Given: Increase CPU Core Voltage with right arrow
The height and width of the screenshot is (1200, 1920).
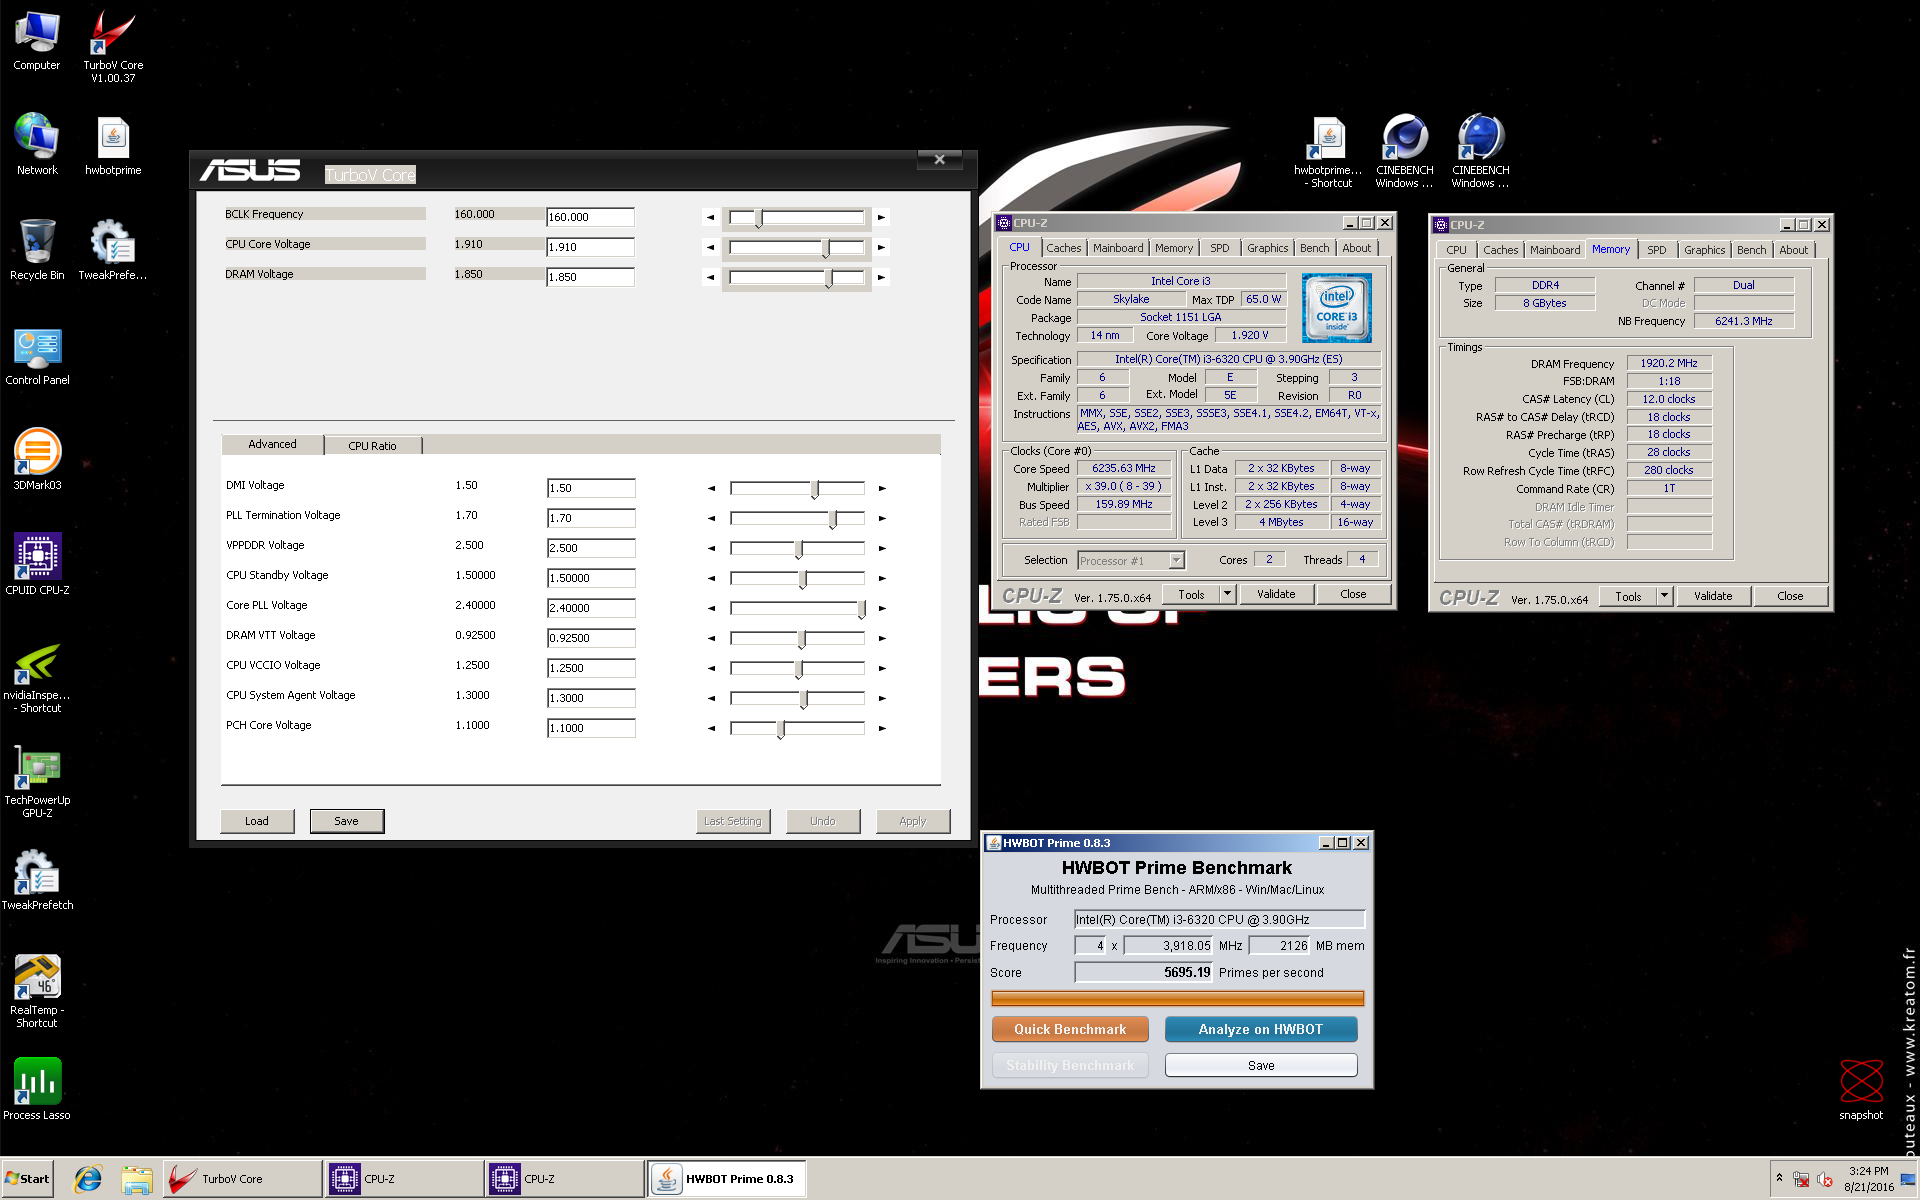Looking at the screenshot, I should coord(881,247).
